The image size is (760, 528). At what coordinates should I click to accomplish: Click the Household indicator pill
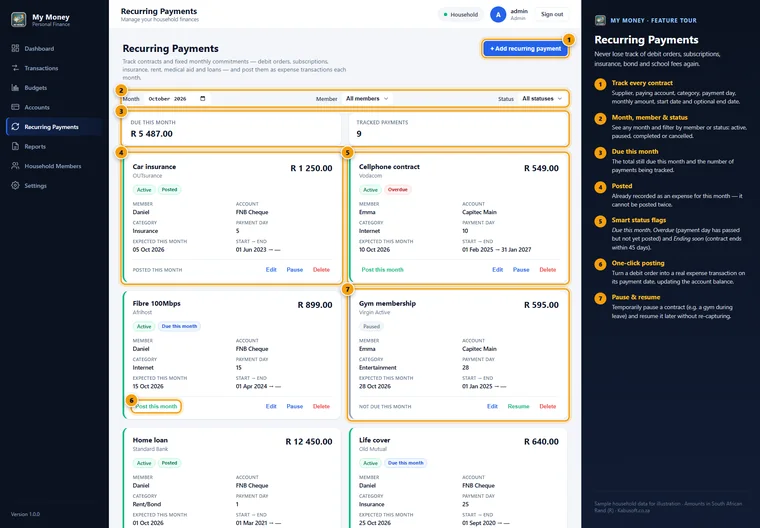(x=460, y=15)
